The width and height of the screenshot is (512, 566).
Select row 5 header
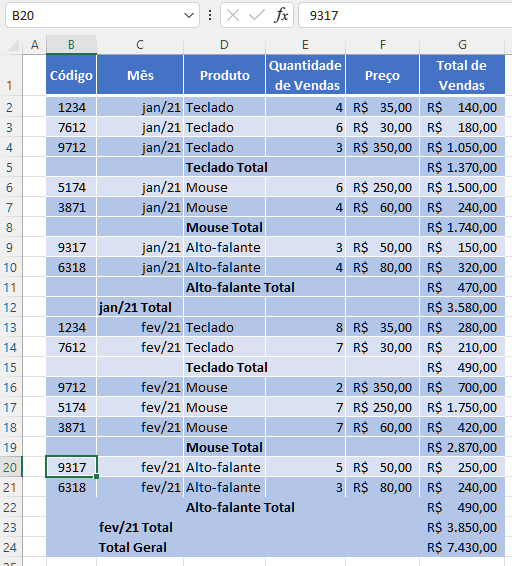pyautogui.click(x=10, y=167)
